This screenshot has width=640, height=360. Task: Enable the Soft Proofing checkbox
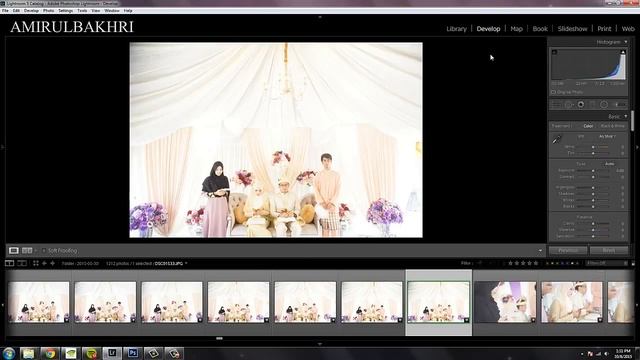point(44,250)
